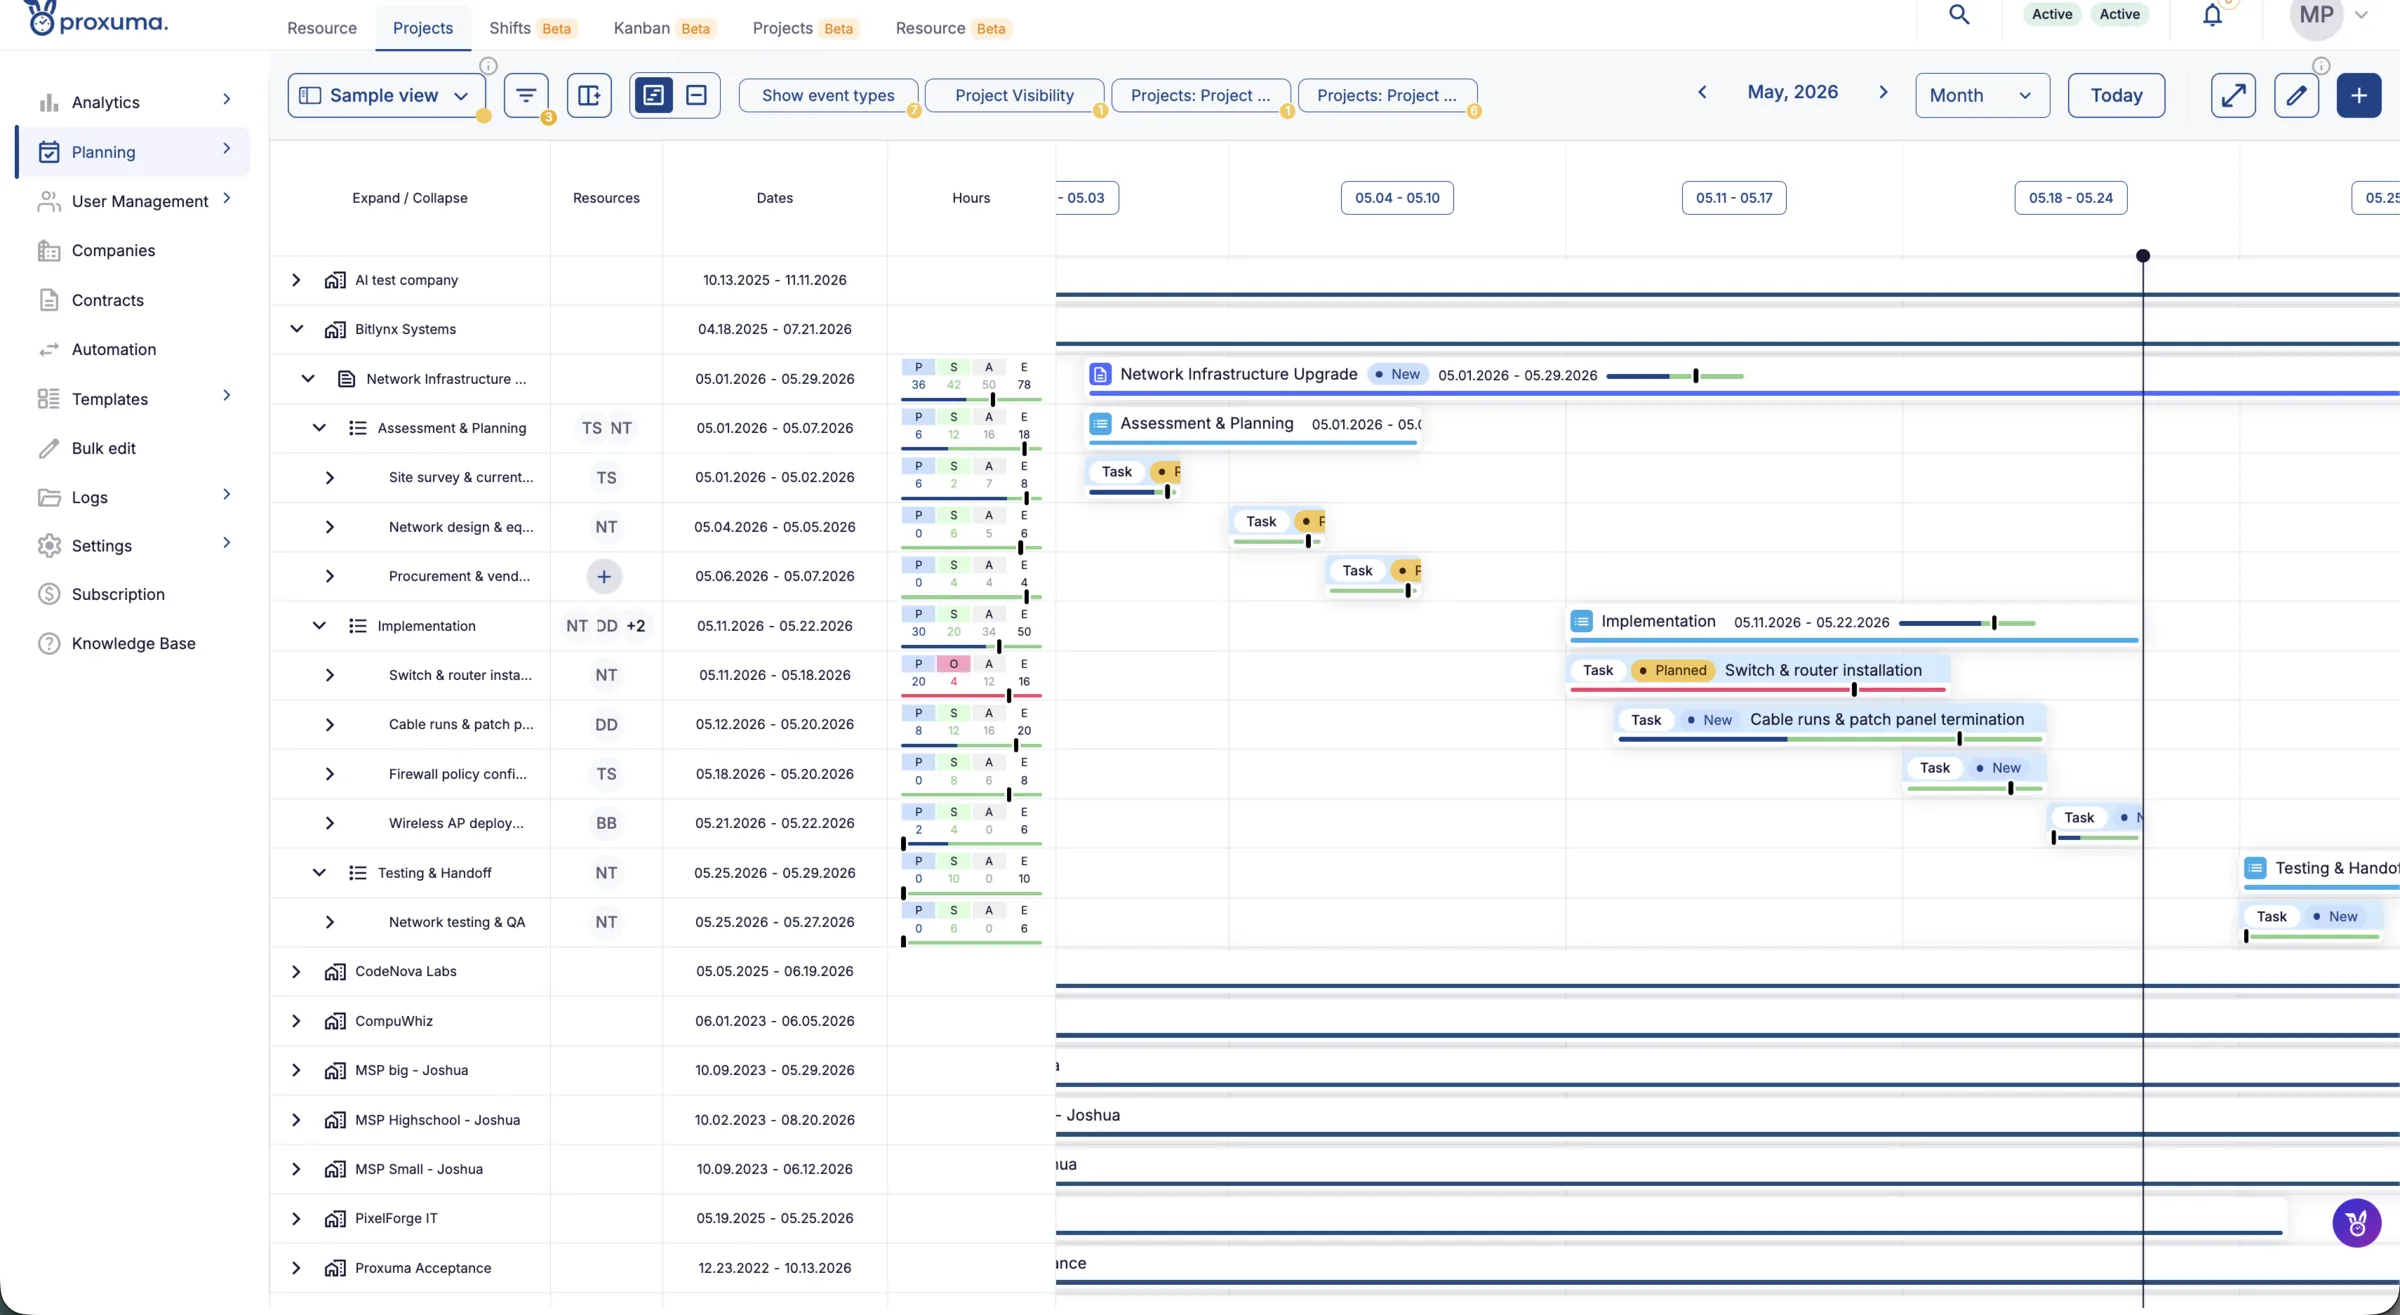Open Companies in the sidebar
Image resolution: width=2400 pixels, height=1315 pixels.
pyautogui.click(x=113, y=250)
